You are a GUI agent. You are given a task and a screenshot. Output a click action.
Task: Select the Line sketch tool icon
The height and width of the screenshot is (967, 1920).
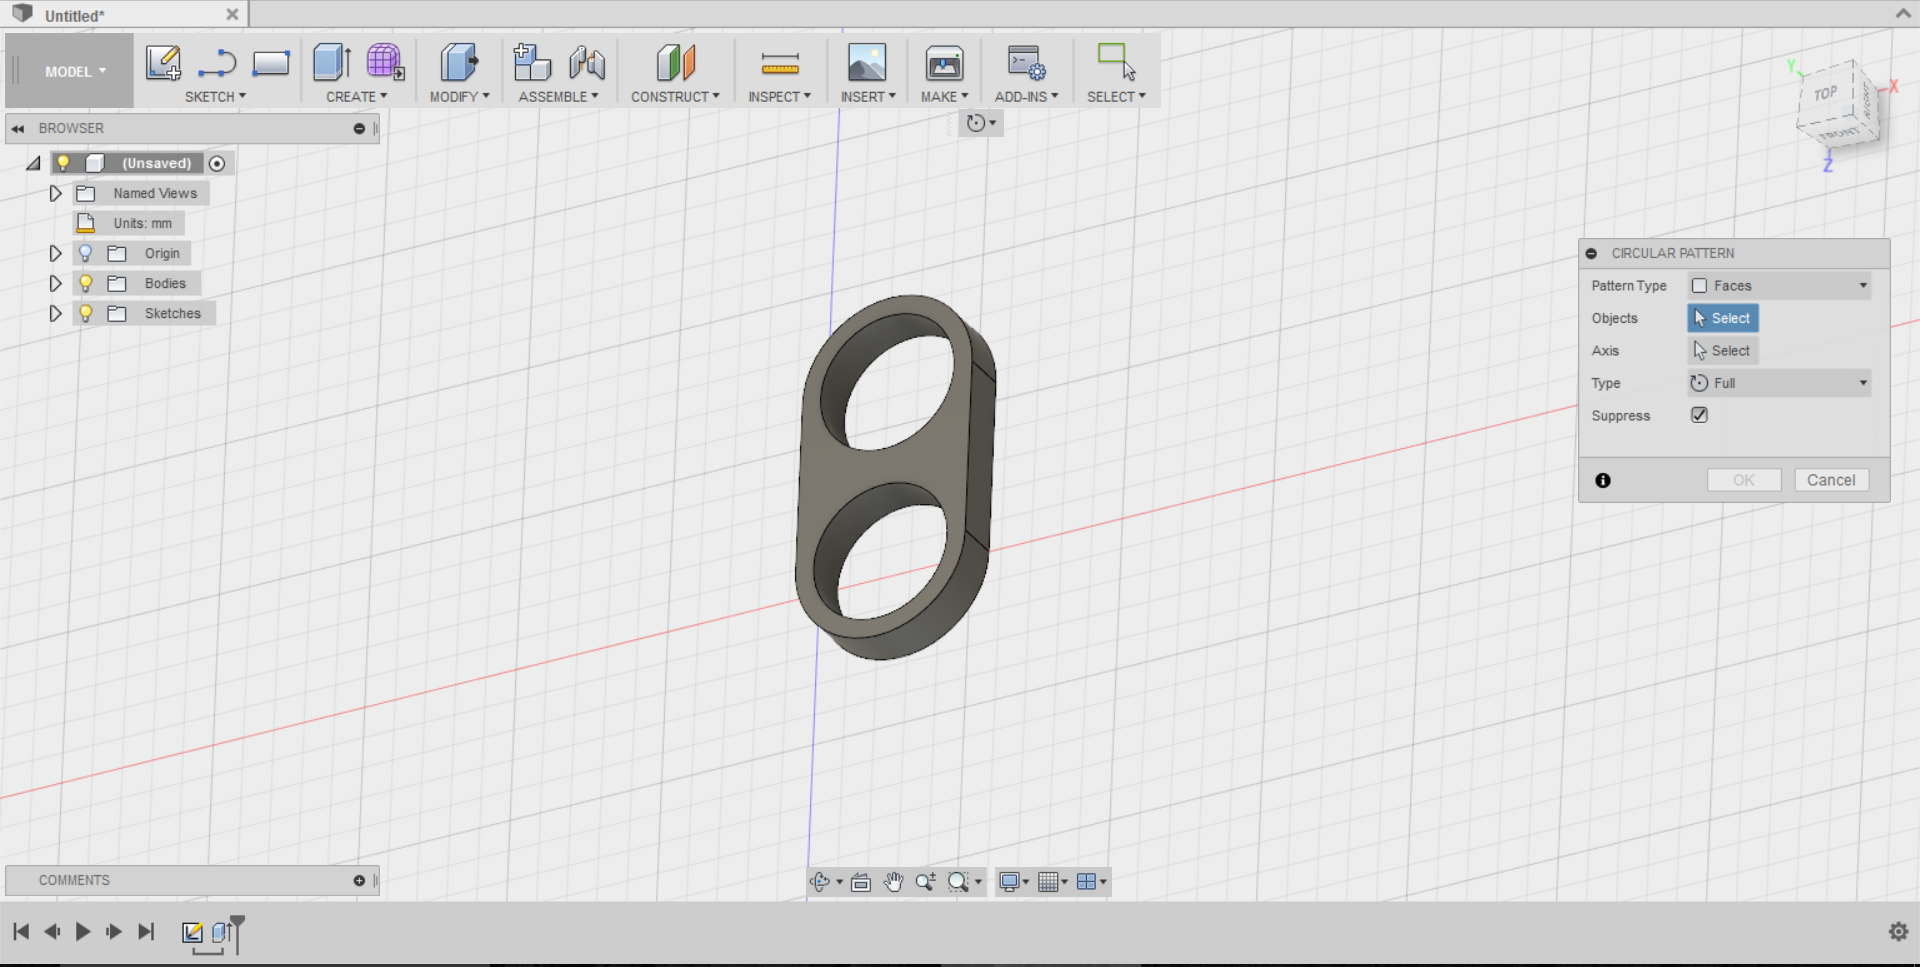(217, 64)
